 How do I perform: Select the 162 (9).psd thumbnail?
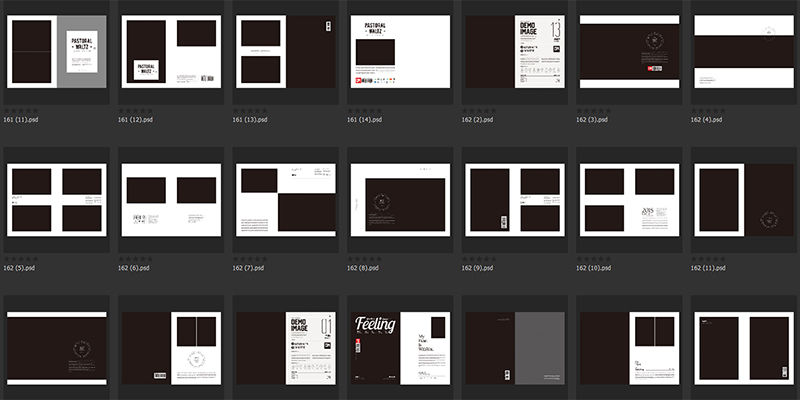pyautogui.click(x=515, y=200)
